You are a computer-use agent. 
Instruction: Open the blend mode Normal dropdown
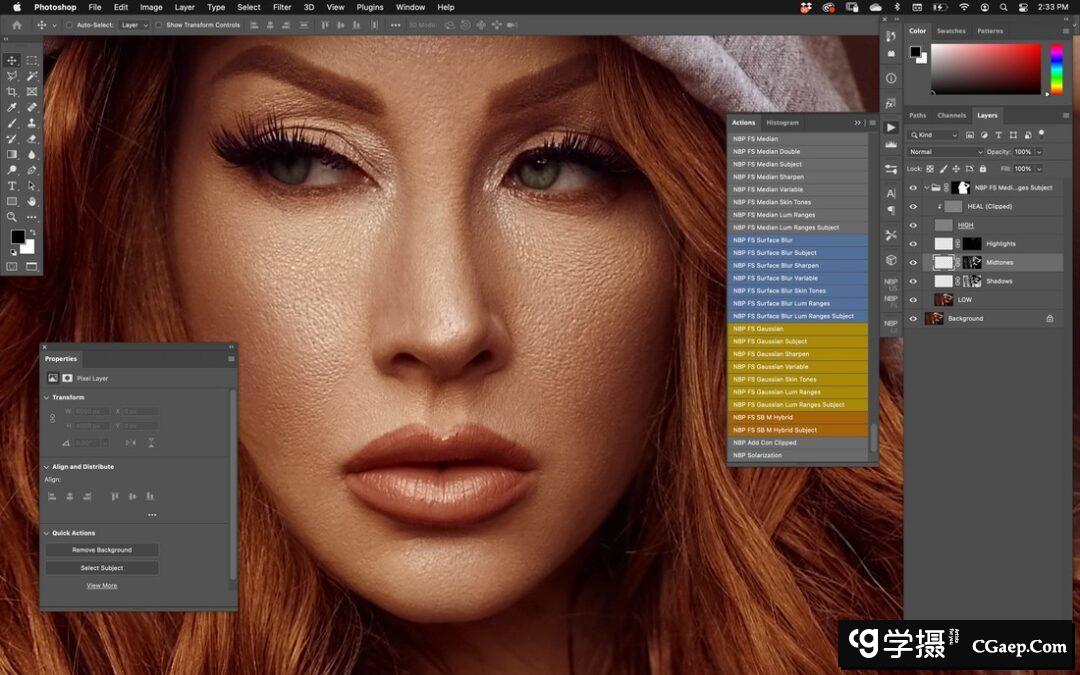(945, 152)
